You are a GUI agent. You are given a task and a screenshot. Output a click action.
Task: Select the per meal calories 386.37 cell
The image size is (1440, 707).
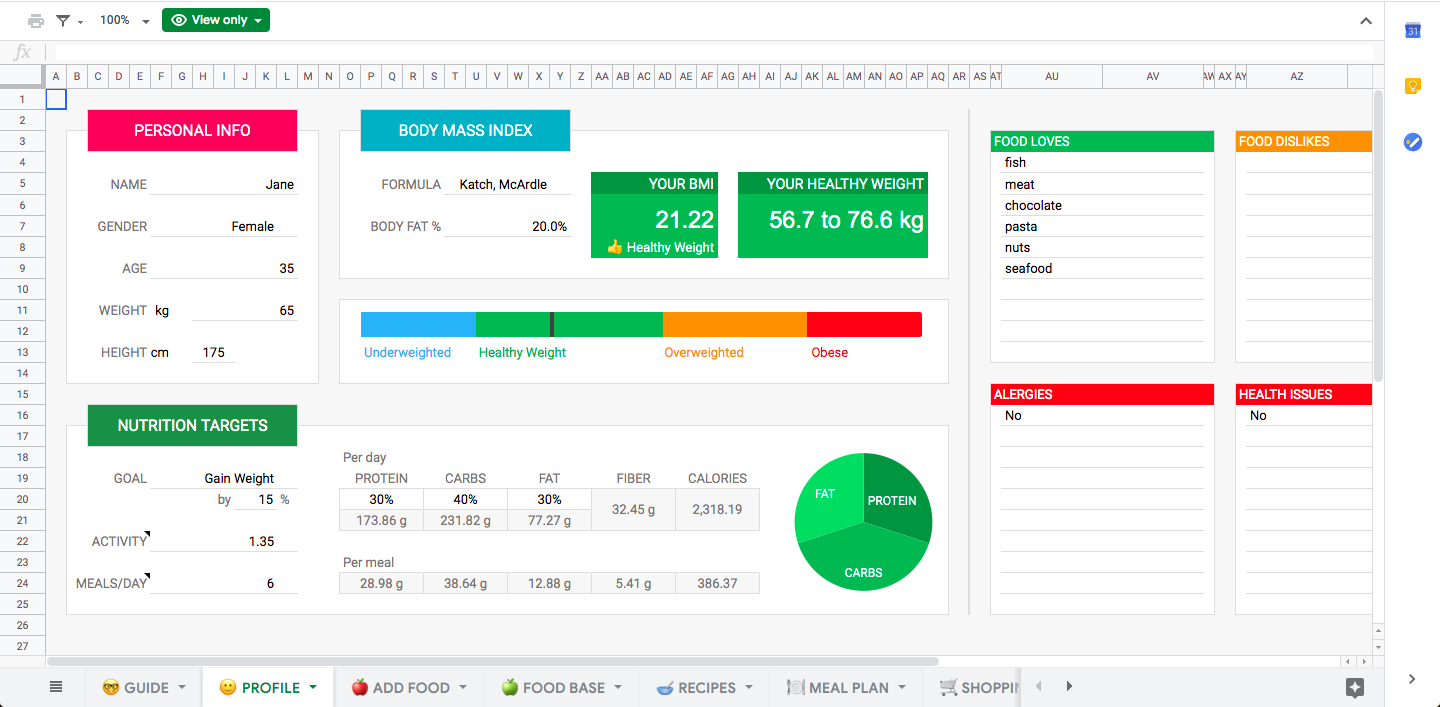click(x=717, y=583)
